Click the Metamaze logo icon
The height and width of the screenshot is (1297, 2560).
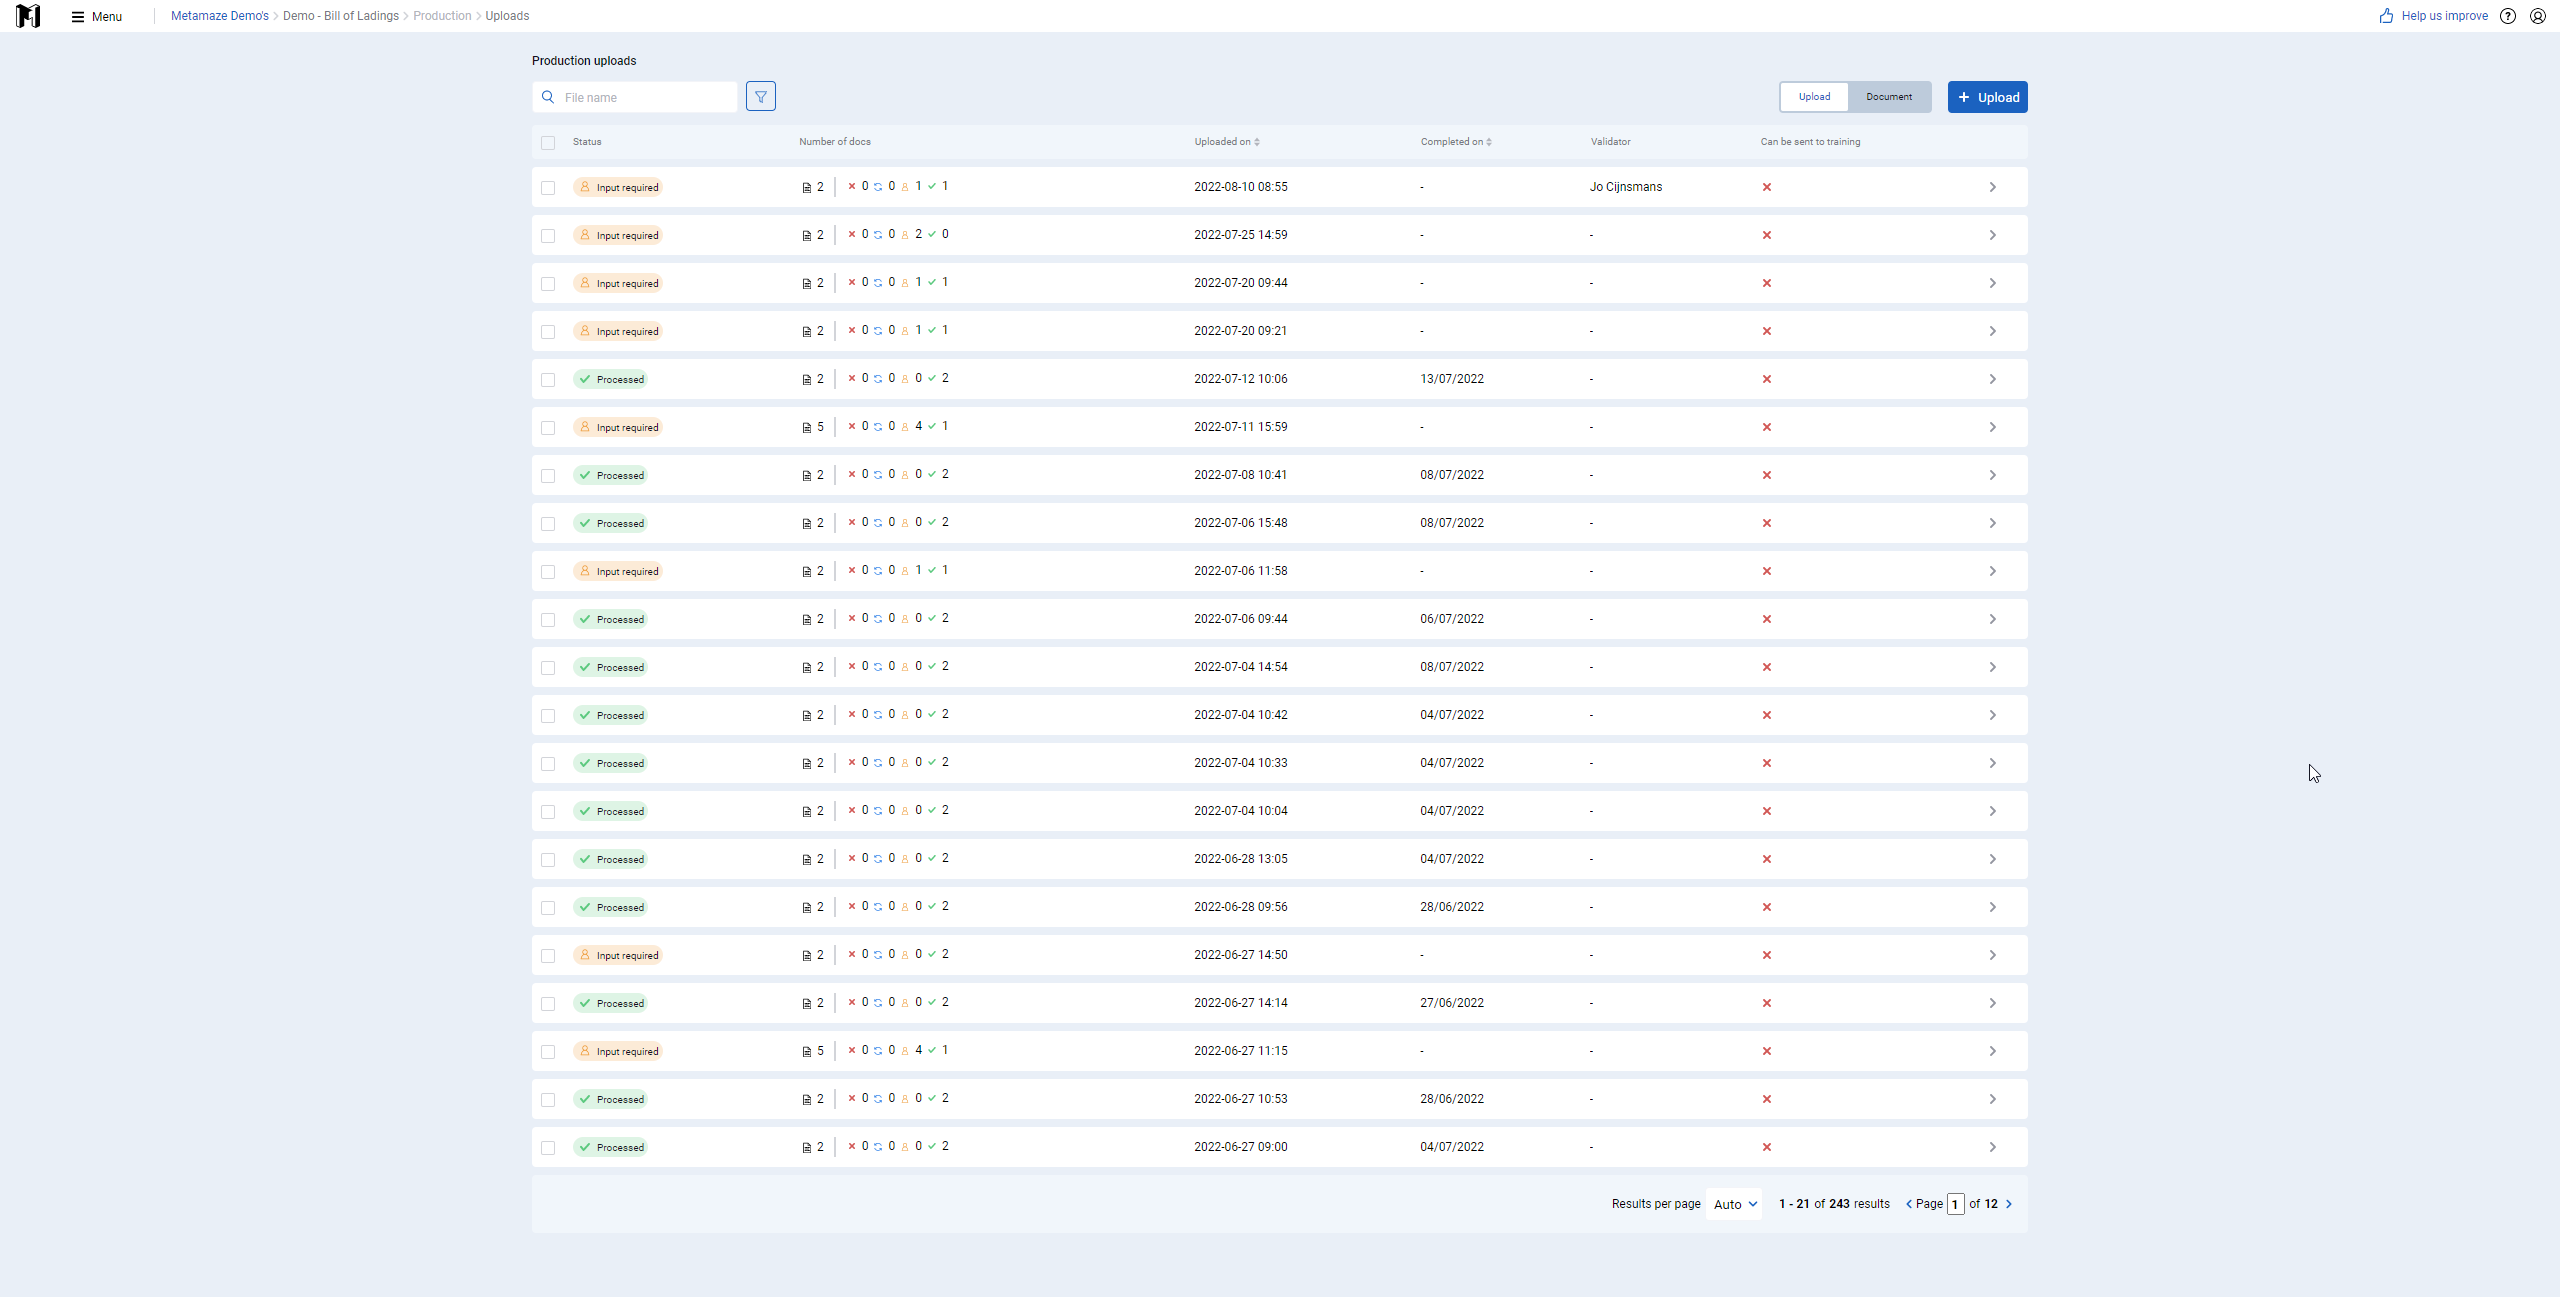pos(28,16)
